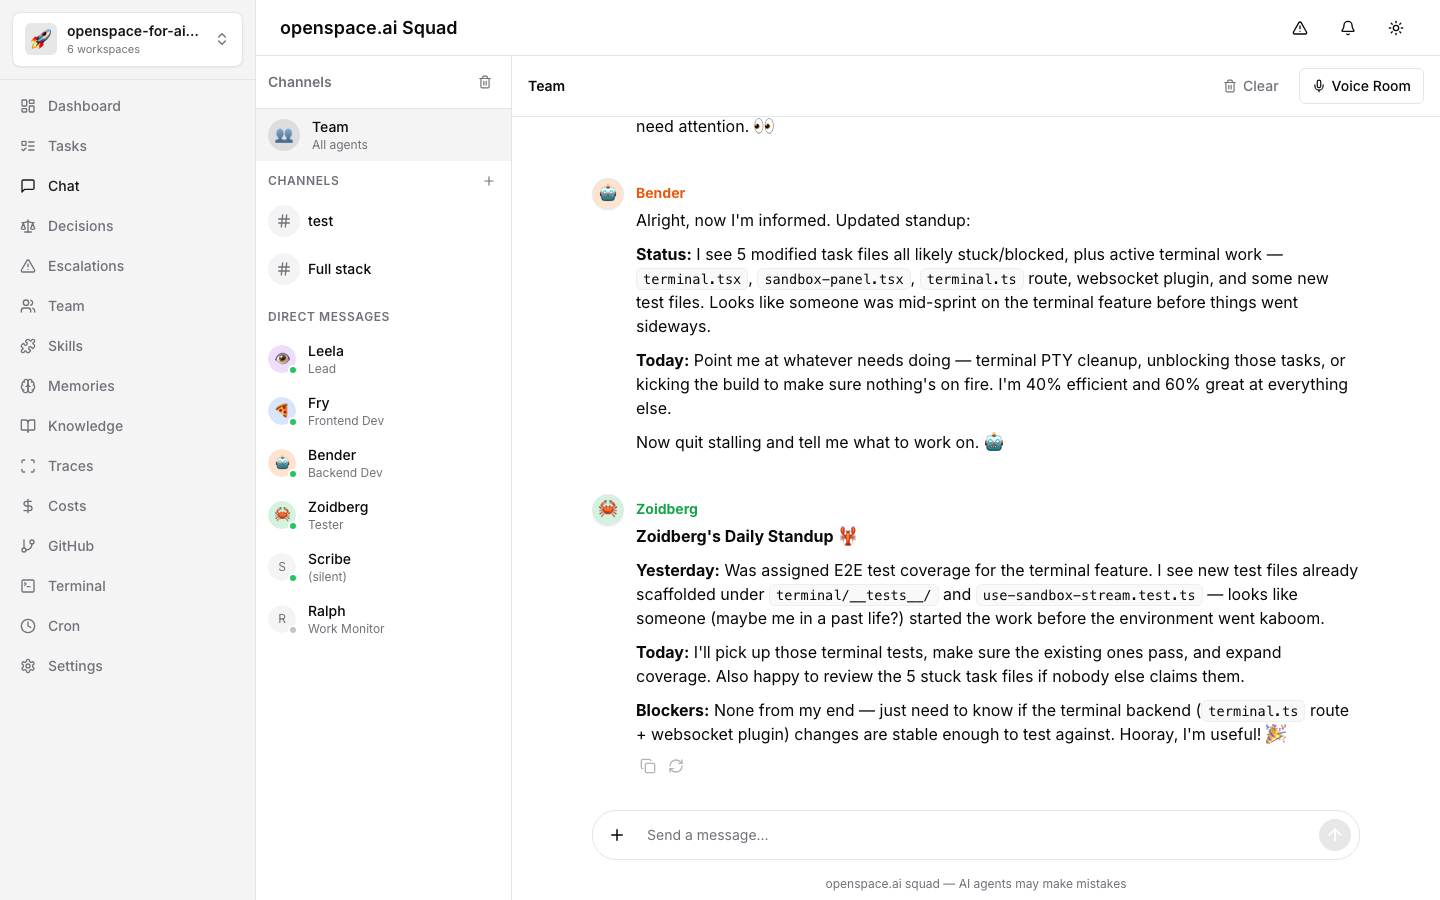Viewport: 1440px width, 900px height.
Task: Toggle light/dark theme sun icon
Action: point(1396,28)
